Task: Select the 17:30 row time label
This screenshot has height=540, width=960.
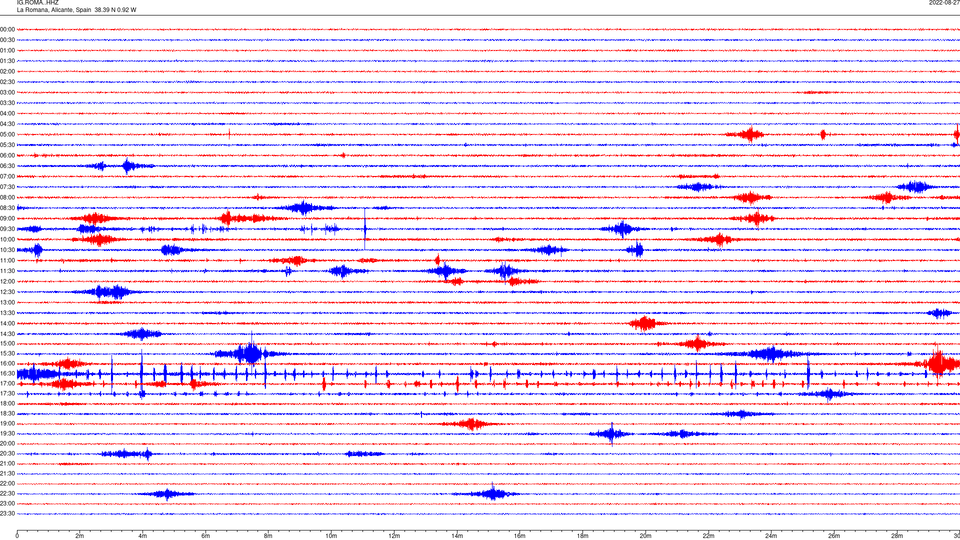Action: click(7, 393)
